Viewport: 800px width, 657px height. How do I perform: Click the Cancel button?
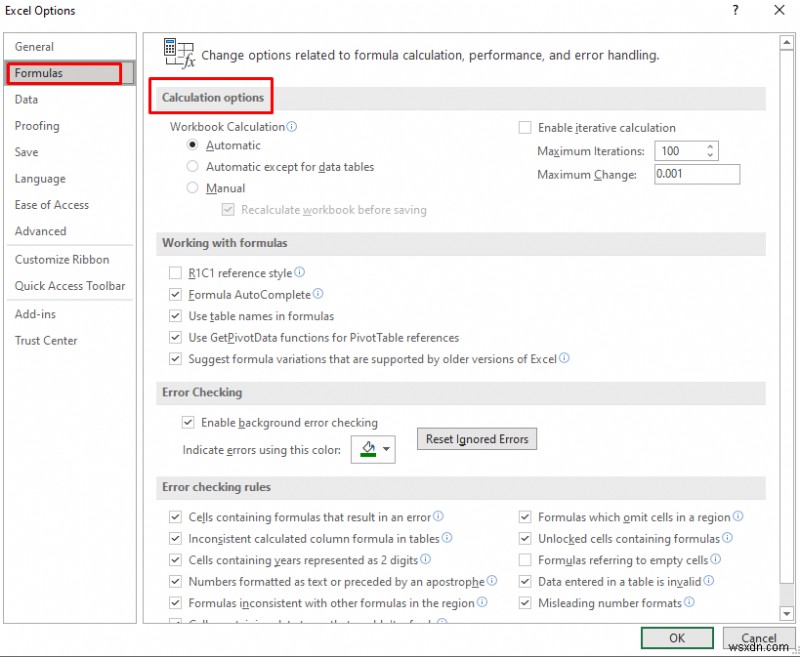[758, 638]
